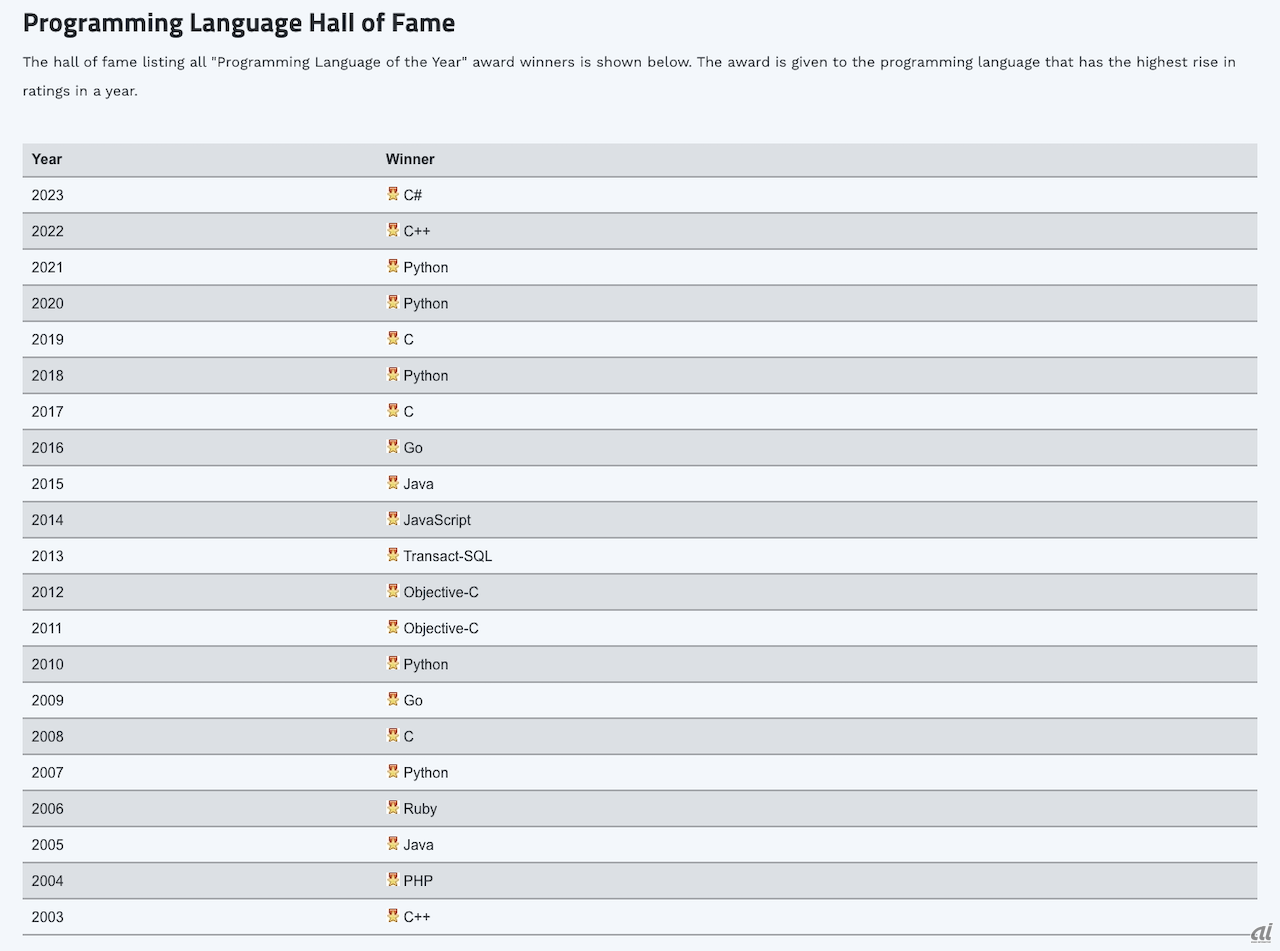
Task: Click the Programming Language Hall of Fame heading
Action: pos(239,22)
